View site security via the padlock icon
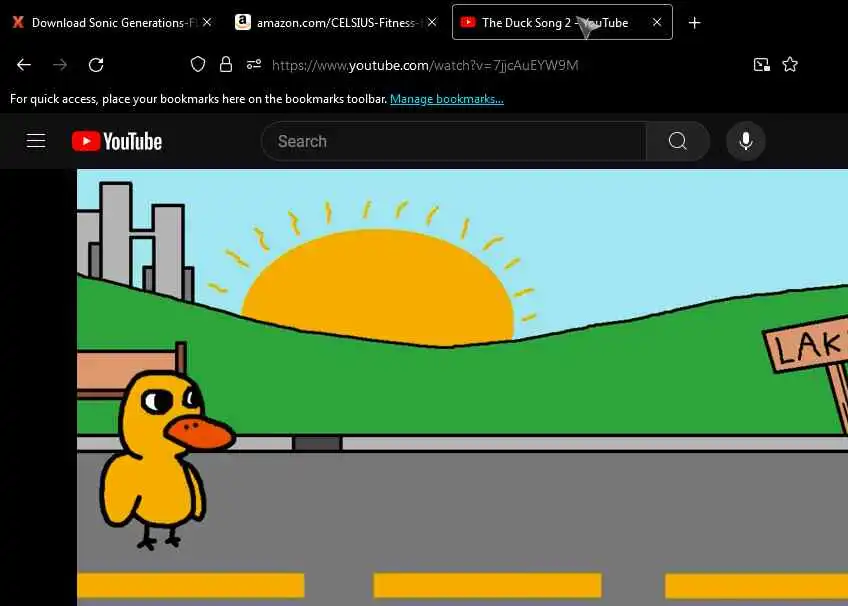 coord(226,65)
